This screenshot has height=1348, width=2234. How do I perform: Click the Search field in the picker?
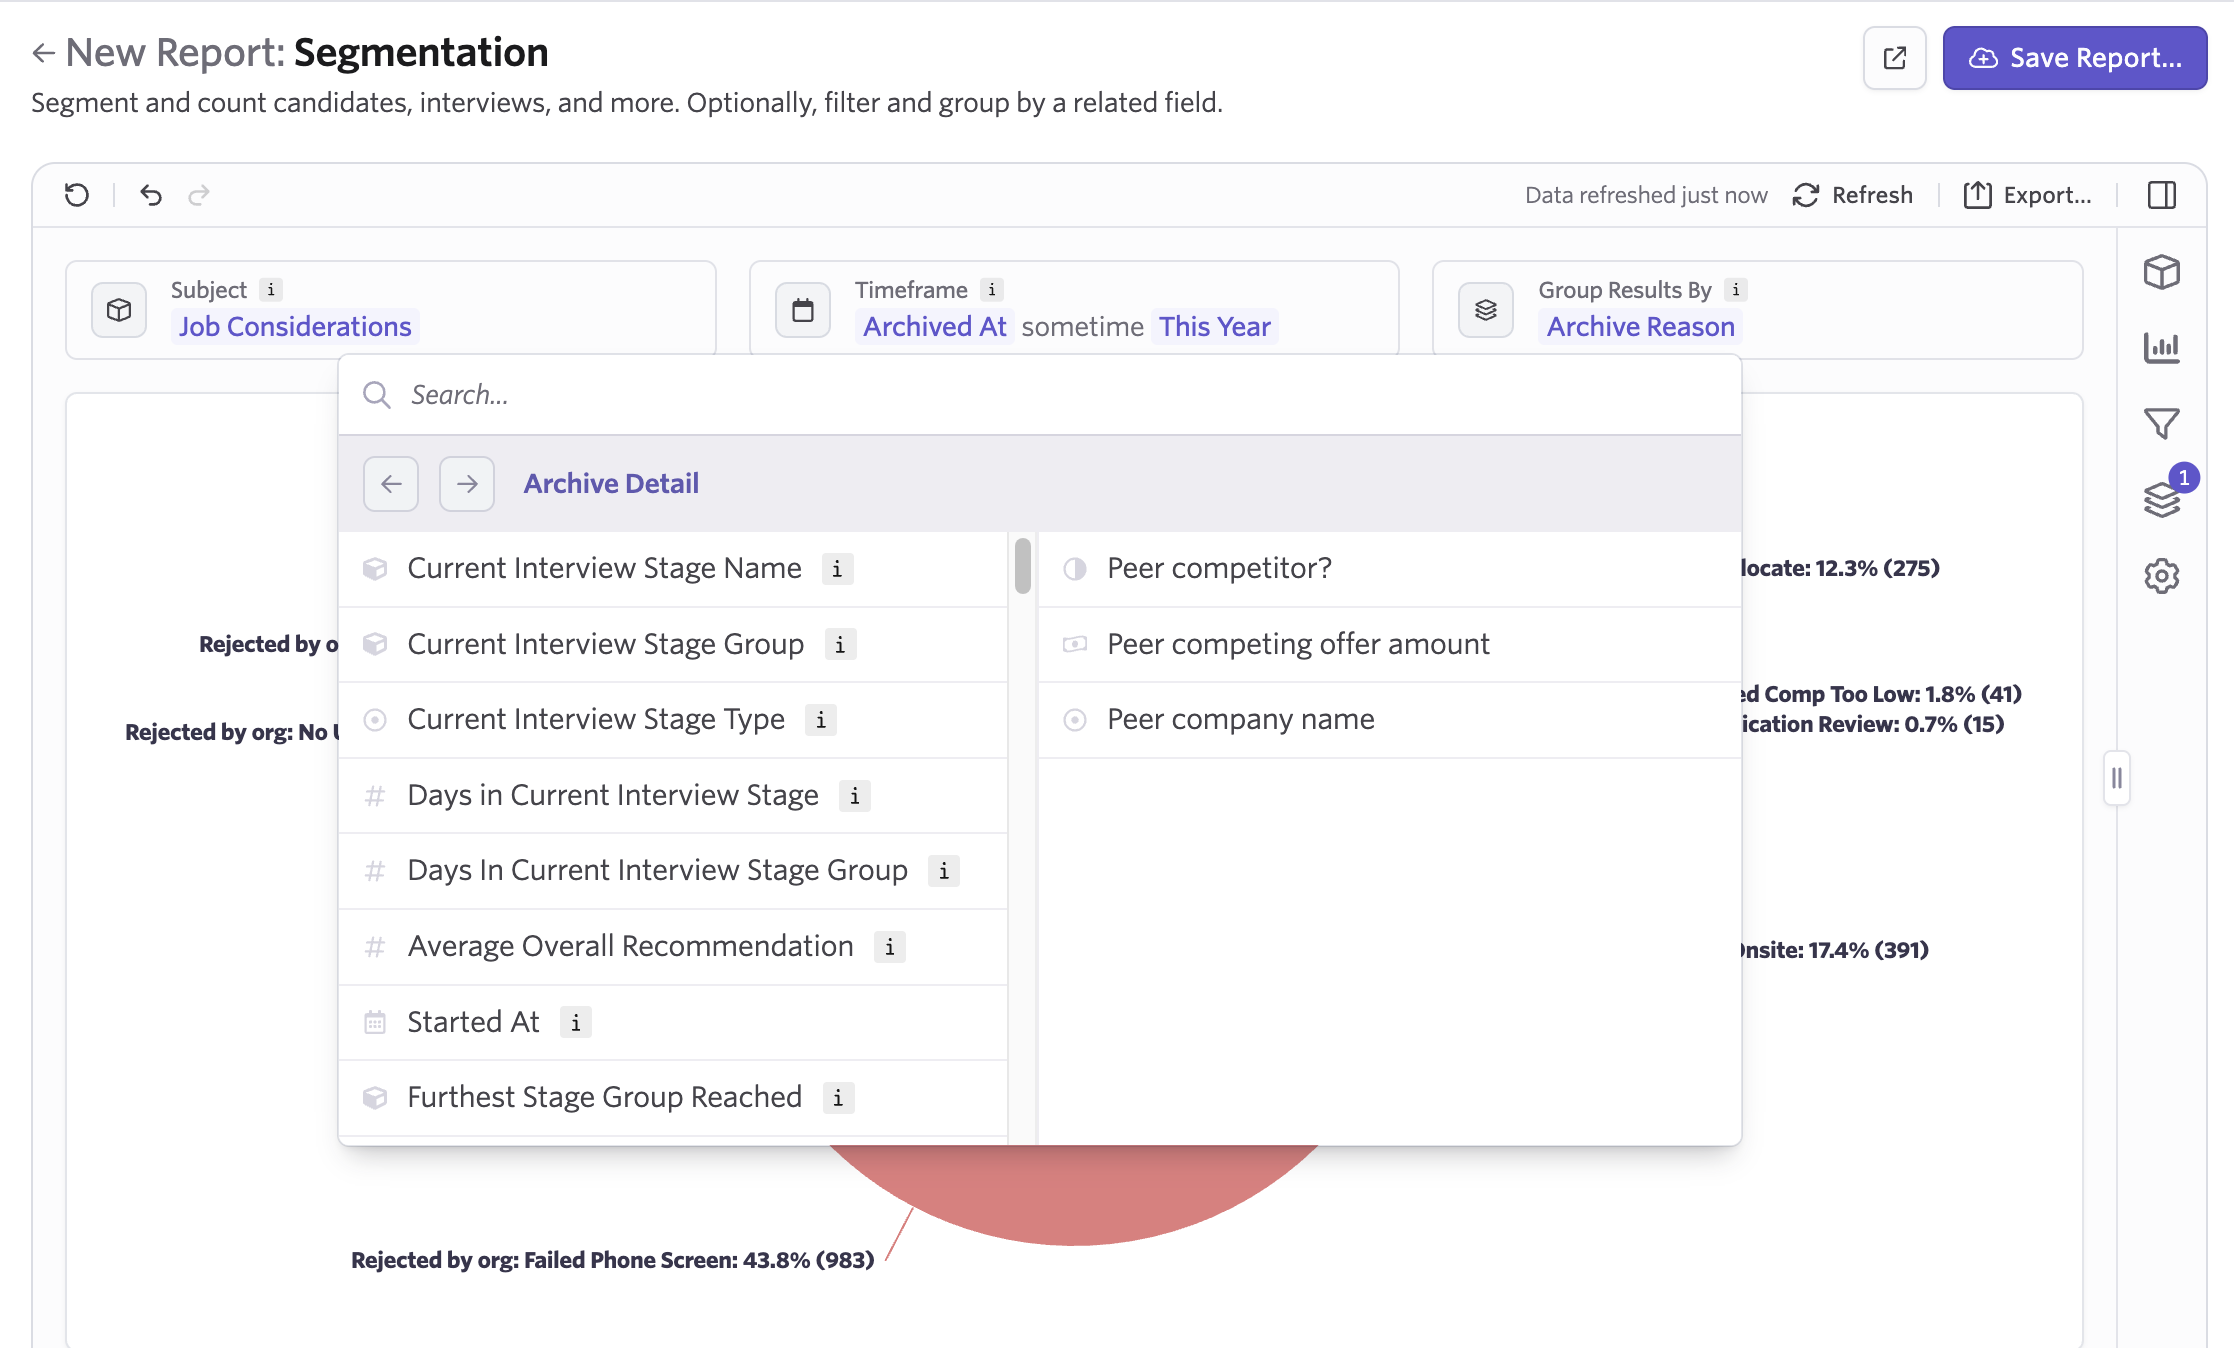pos(1040,395)
